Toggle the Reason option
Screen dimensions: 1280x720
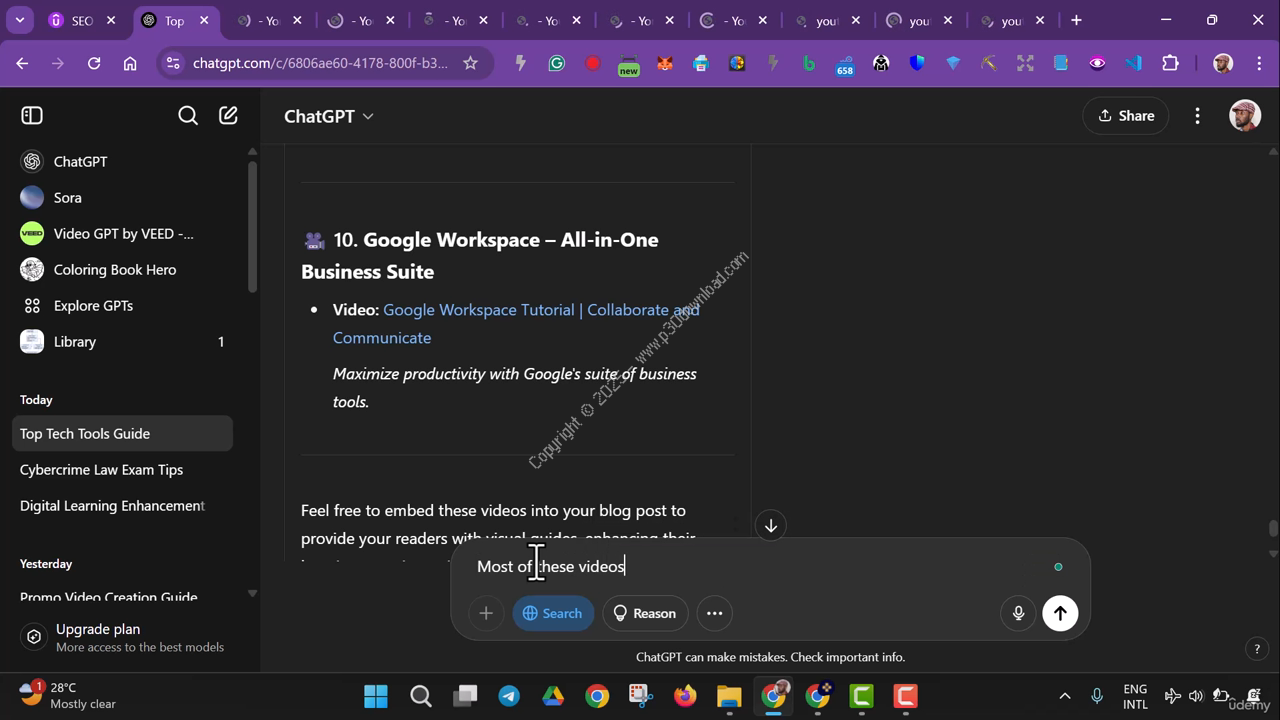pos(644,613)
